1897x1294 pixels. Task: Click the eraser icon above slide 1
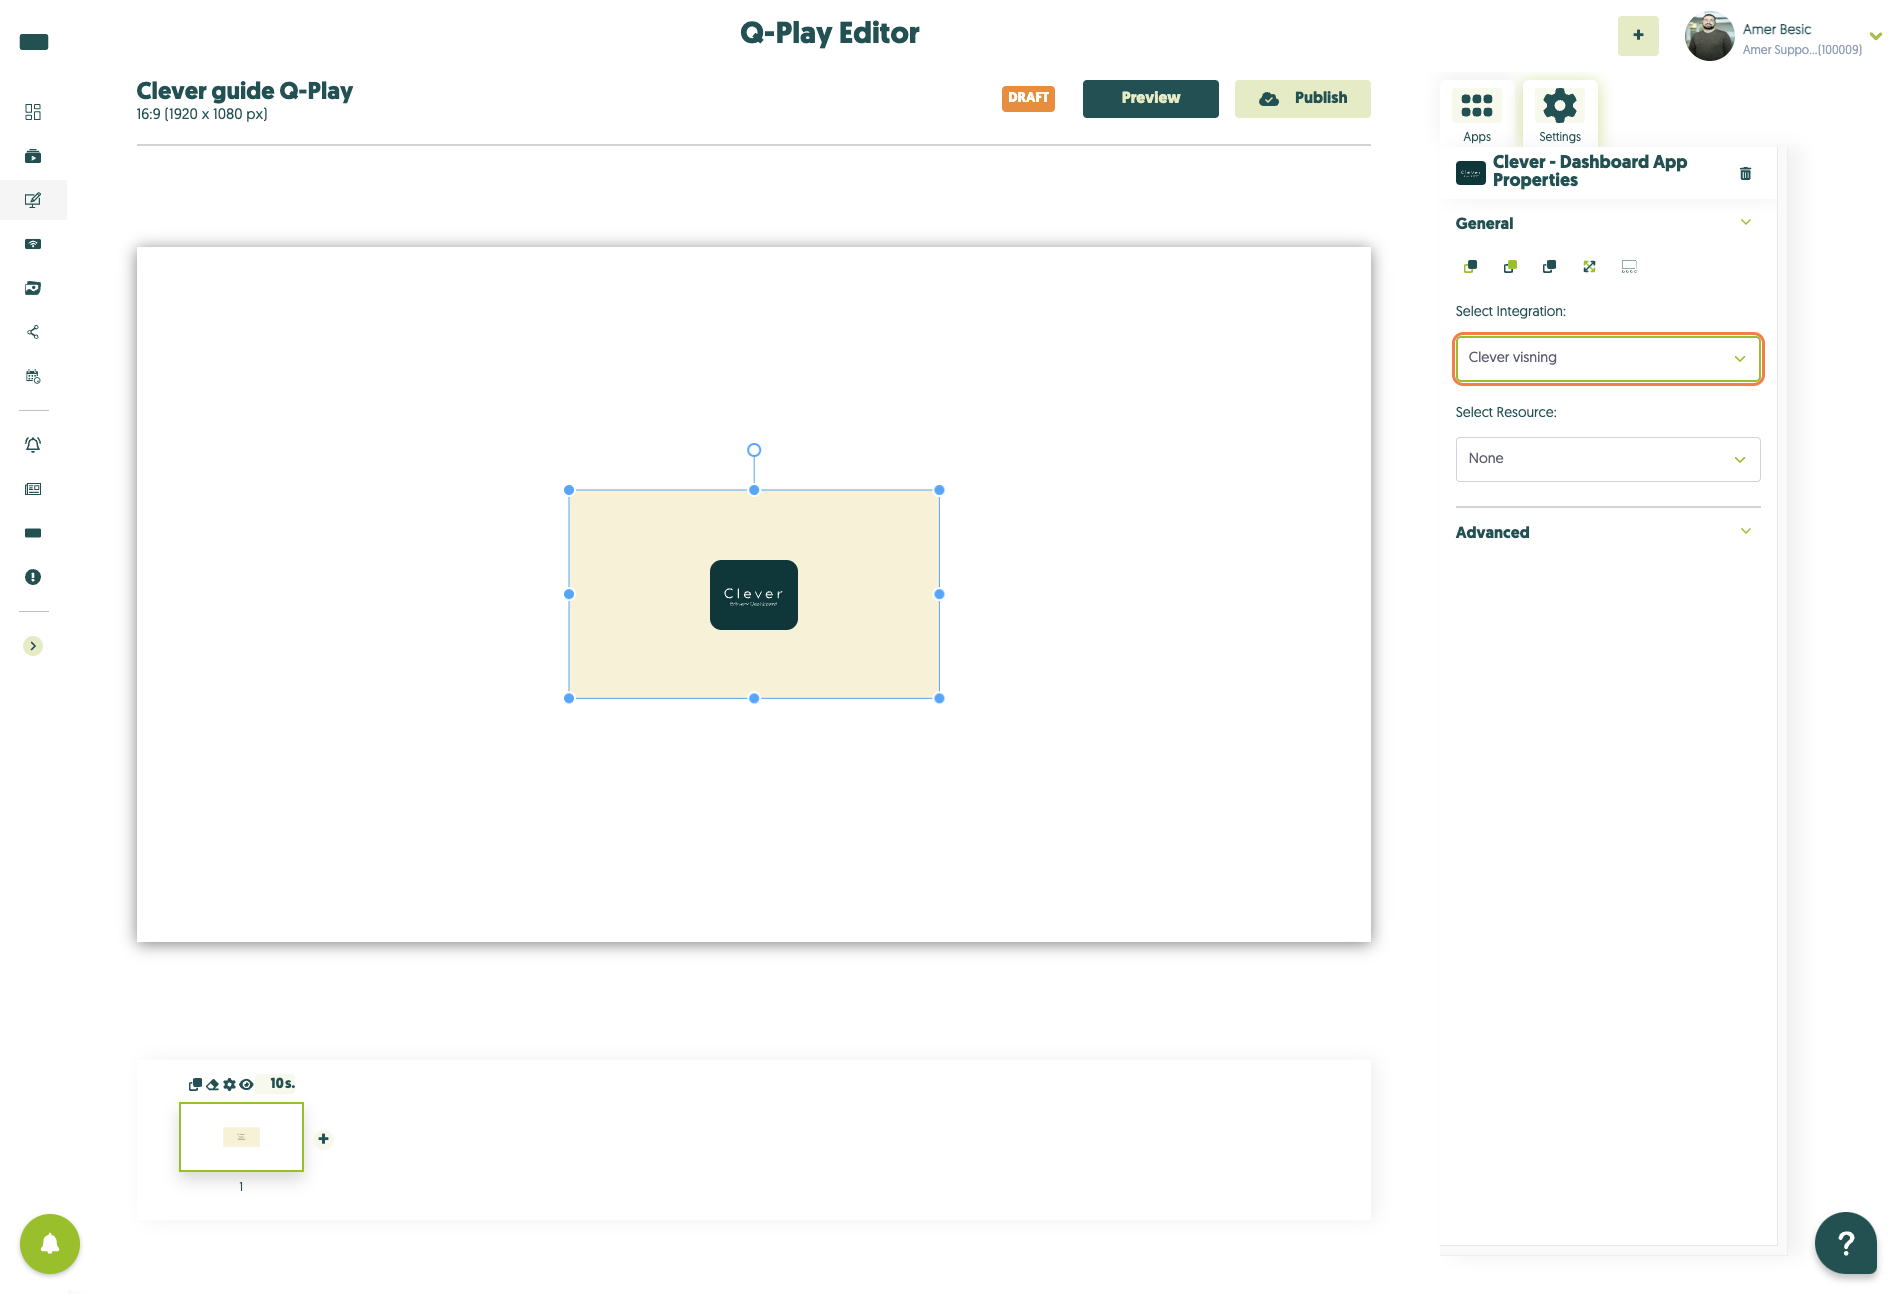[212, 1084]
